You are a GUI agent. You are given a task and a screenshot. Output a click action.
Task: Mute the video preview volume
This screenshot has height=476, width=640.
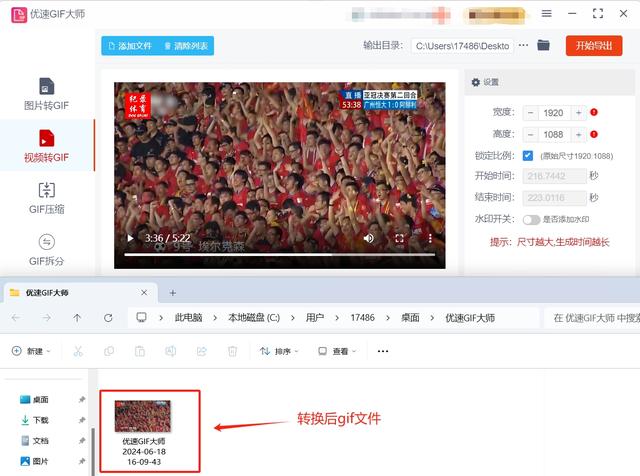[x=369, y=238]
